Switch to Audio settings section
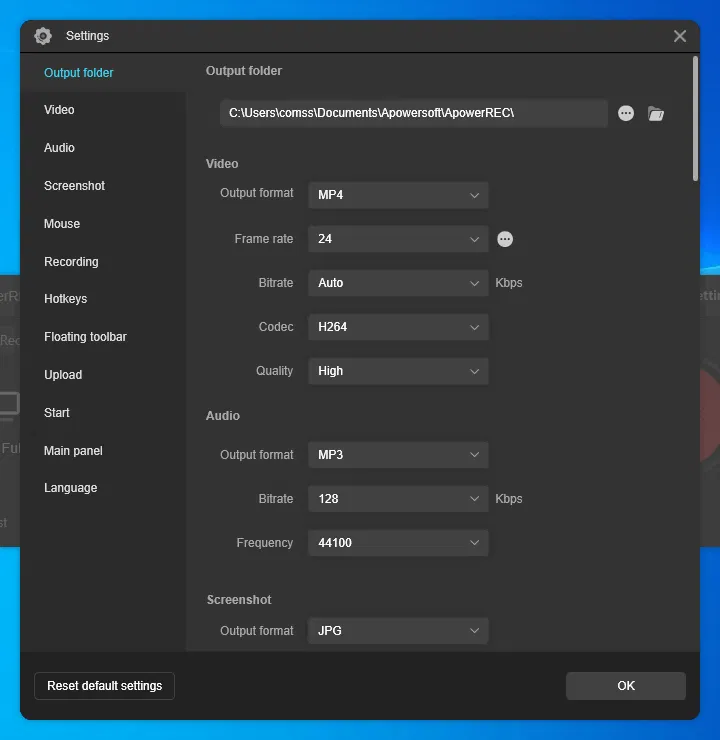Viewport: 720px width, 740px height. point(59,148)
